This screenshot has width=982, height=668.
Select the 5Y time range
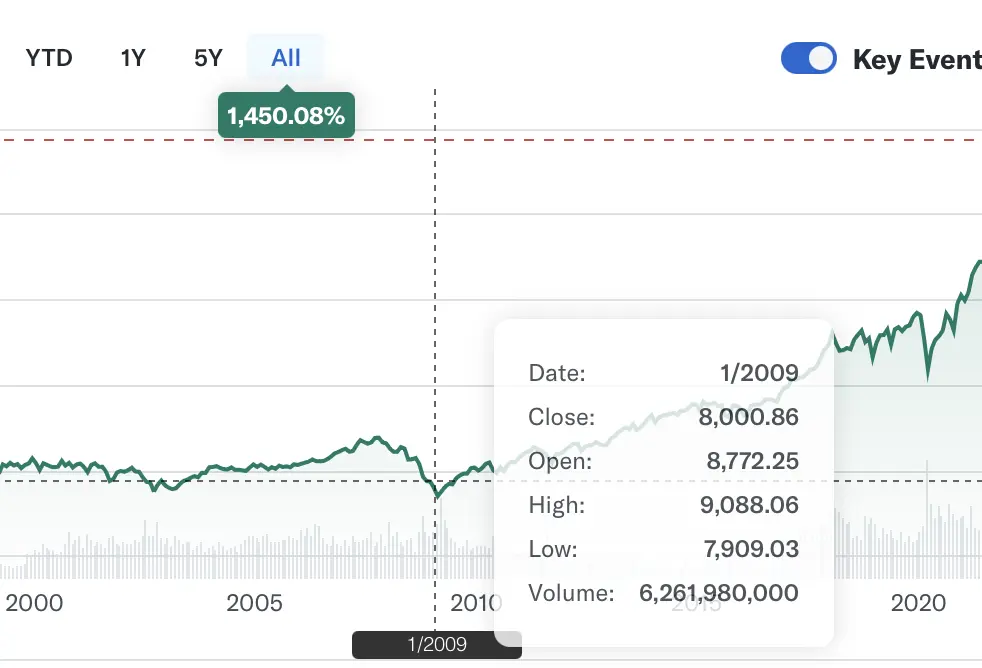[207, 57]
